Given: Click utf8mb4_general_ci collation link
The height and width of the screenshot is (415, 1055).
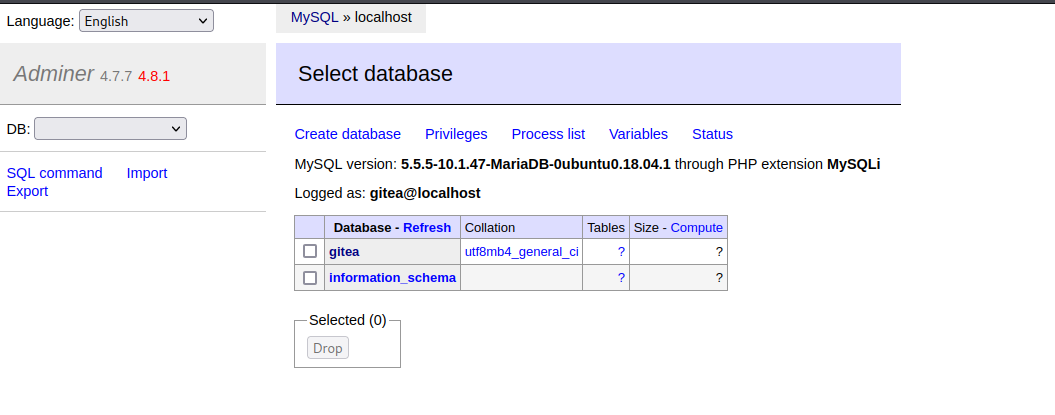Looking at the screenshot, I should 521,252.
